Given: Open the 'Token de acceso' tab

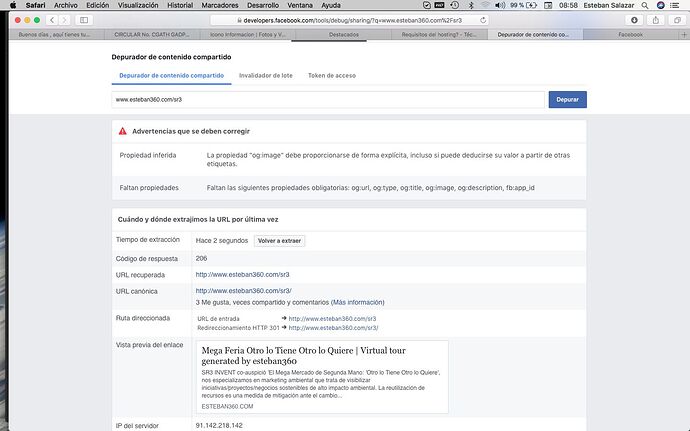Looking at the screenshot, I should [x=332, y=75].
